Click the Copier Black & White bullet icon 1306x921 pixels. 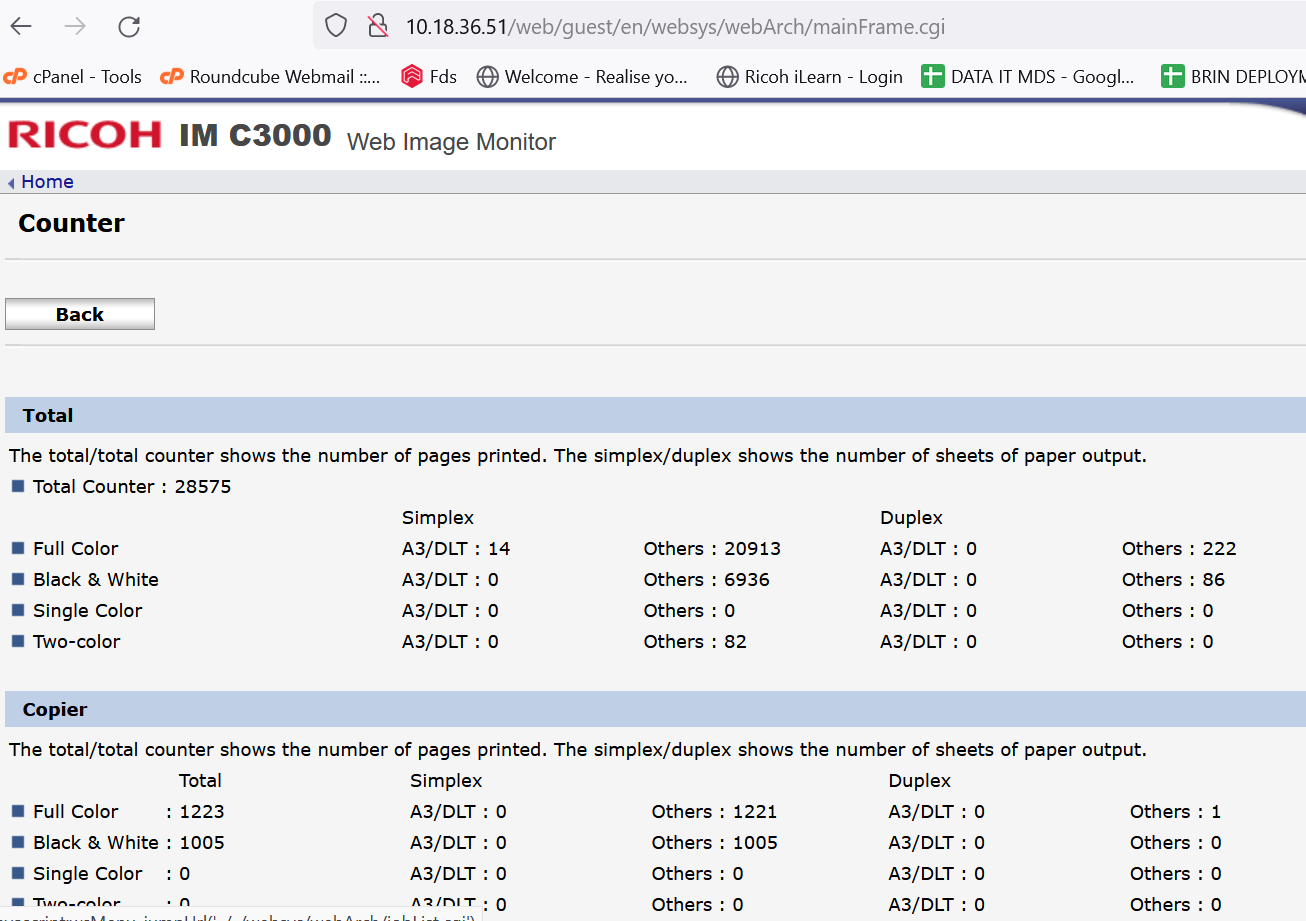click(x=18, y=842)
